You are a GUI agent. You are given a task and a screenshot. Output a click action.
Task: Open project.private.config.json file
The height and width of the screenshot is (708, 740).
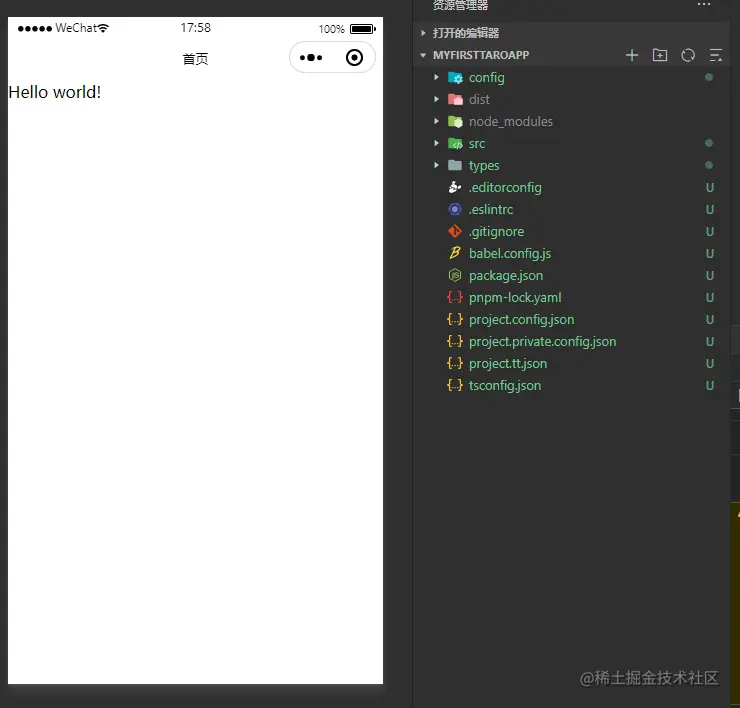543,342
